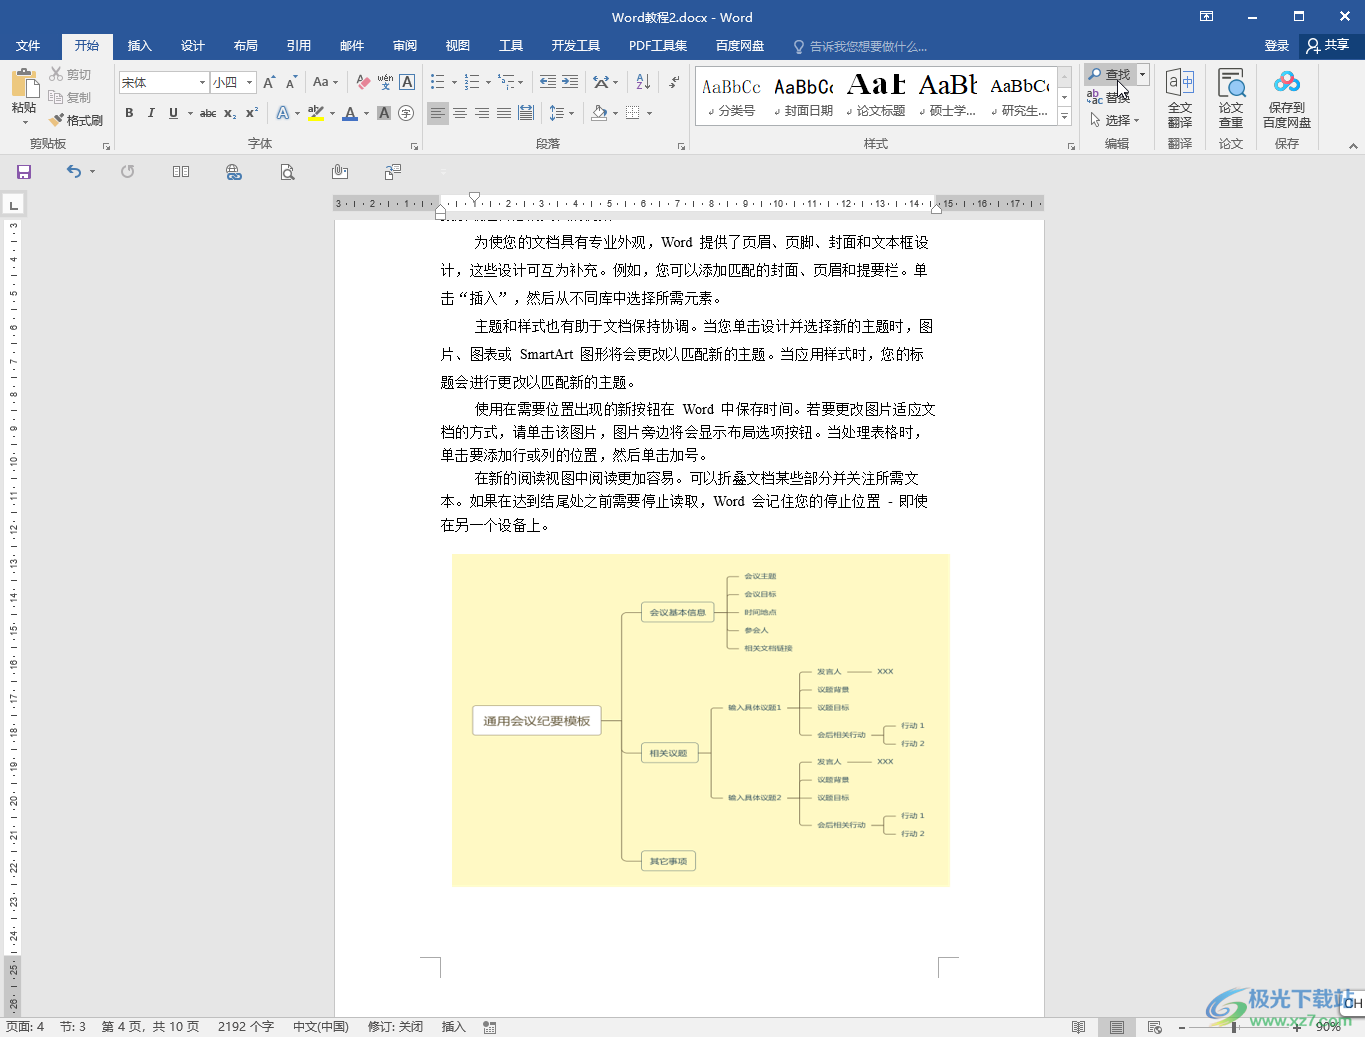Screen dimensions: 1365x1037
Task: Save document to Baidu Netdisk (保存到百度网盘)
Action: tap(1287, 98)
